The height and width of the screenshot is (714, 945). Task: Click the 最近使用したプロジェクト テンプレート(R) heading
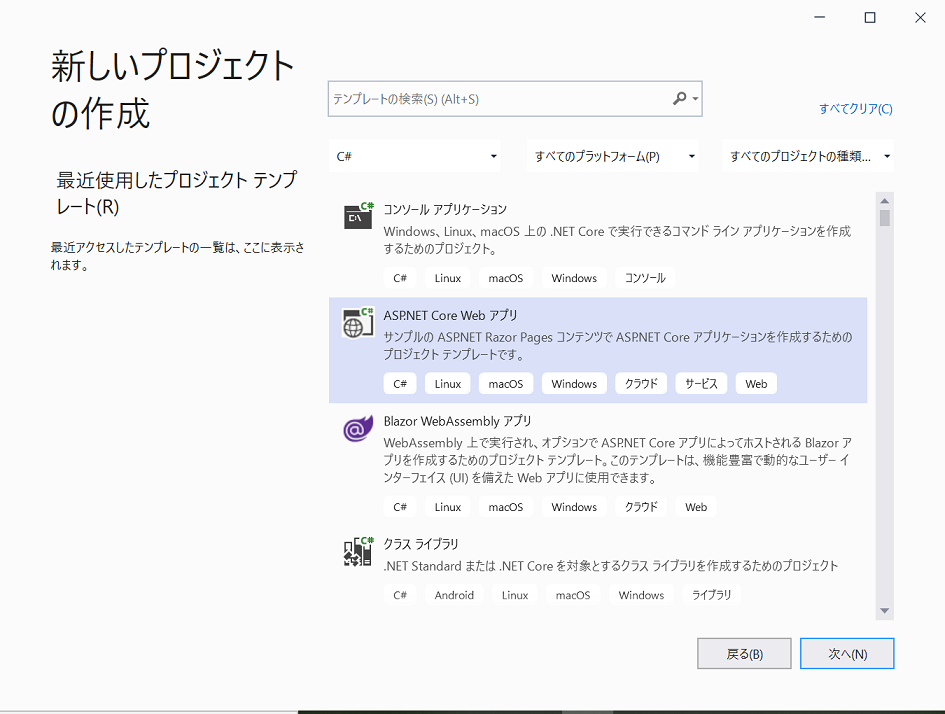click(177, 193)
